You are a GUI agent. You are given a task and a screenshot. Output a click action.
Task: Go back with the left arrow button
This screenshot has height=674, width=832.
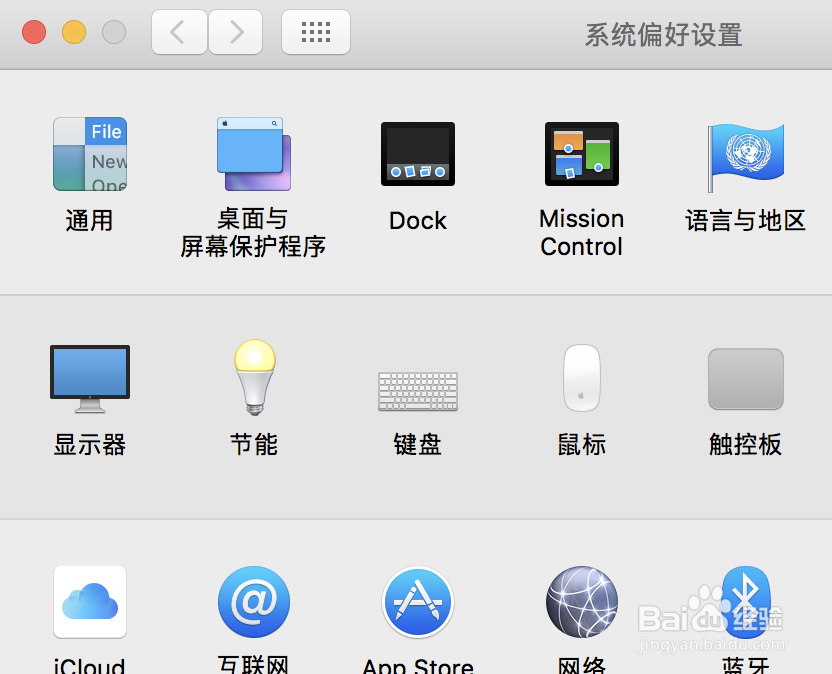click(x=179, y=32)
